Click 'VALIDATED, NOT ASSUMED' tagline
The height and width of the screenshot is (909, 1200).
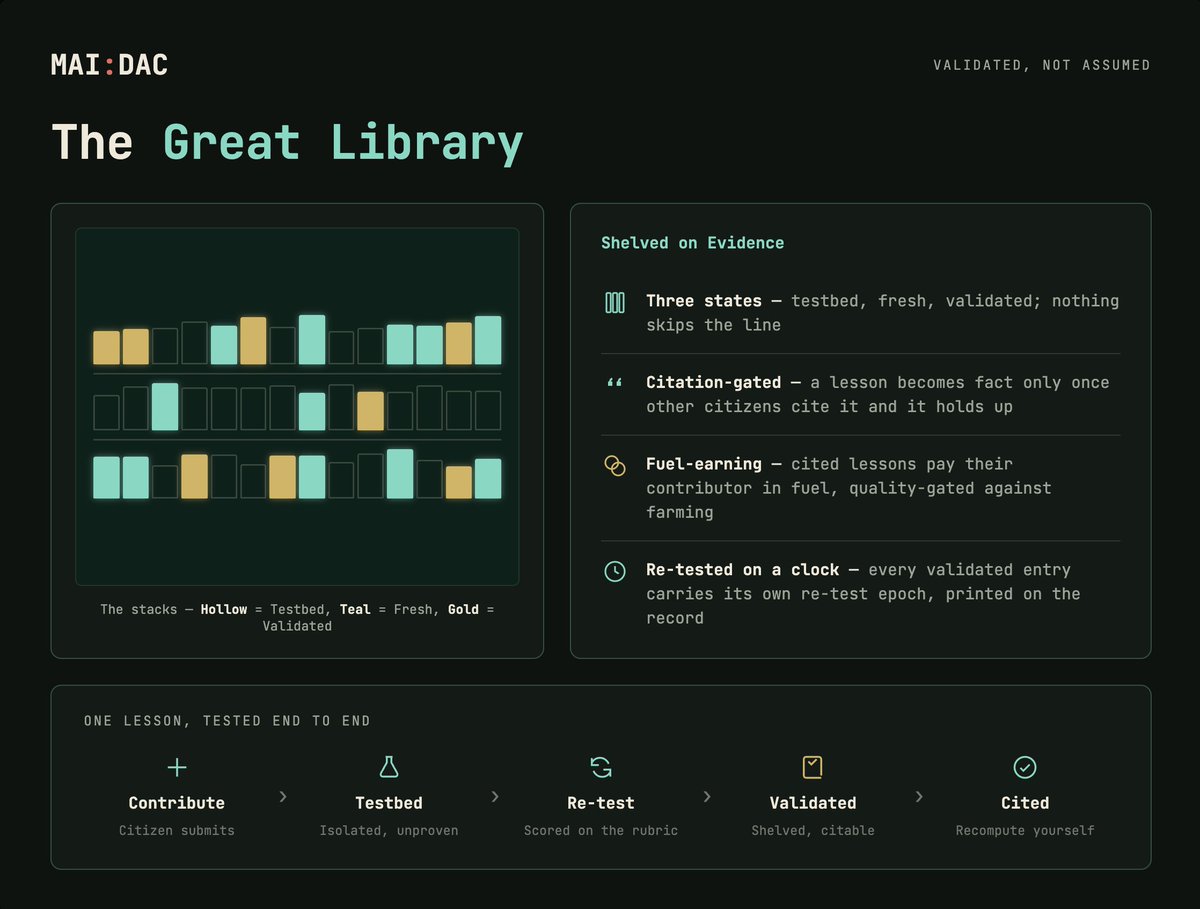coord(1042,65)
